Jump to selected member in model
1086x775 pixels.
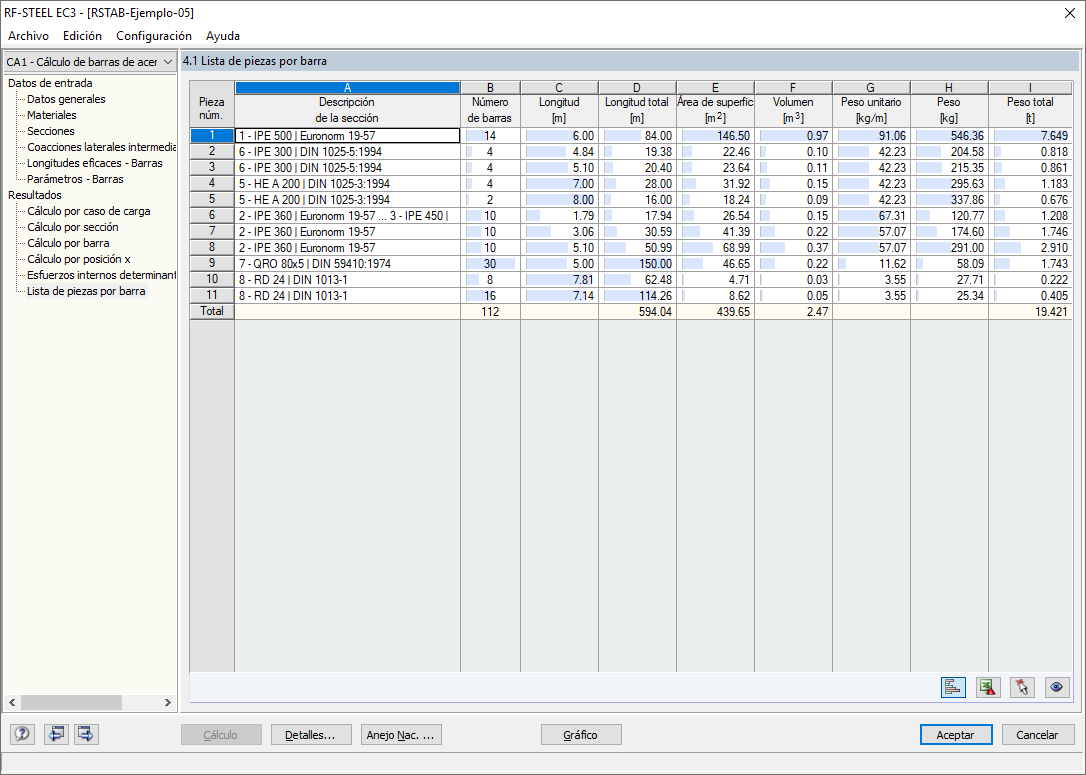[x=1022, y=687]
